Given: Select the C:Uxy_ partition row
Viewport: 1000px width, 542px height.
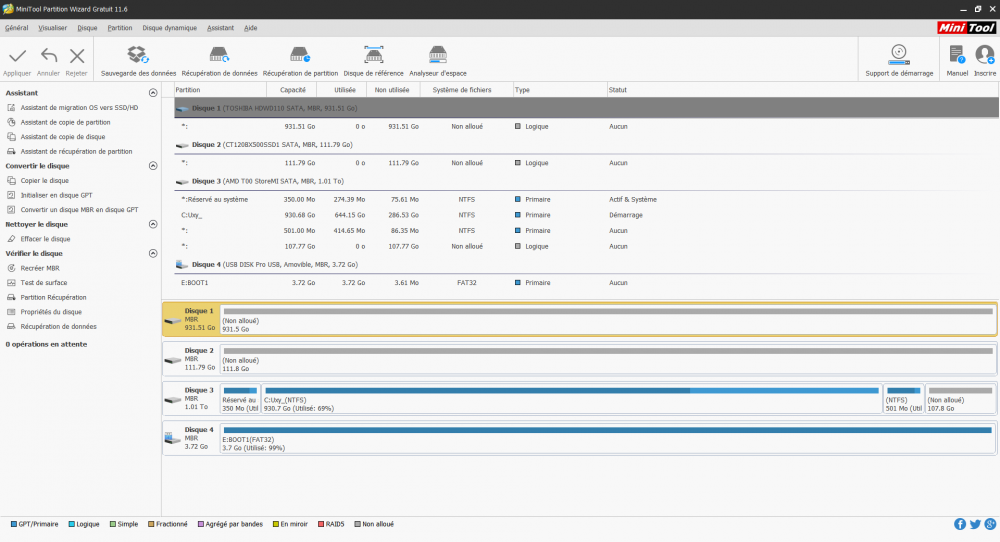Looking at the screenshot, I should click(586, 216).
